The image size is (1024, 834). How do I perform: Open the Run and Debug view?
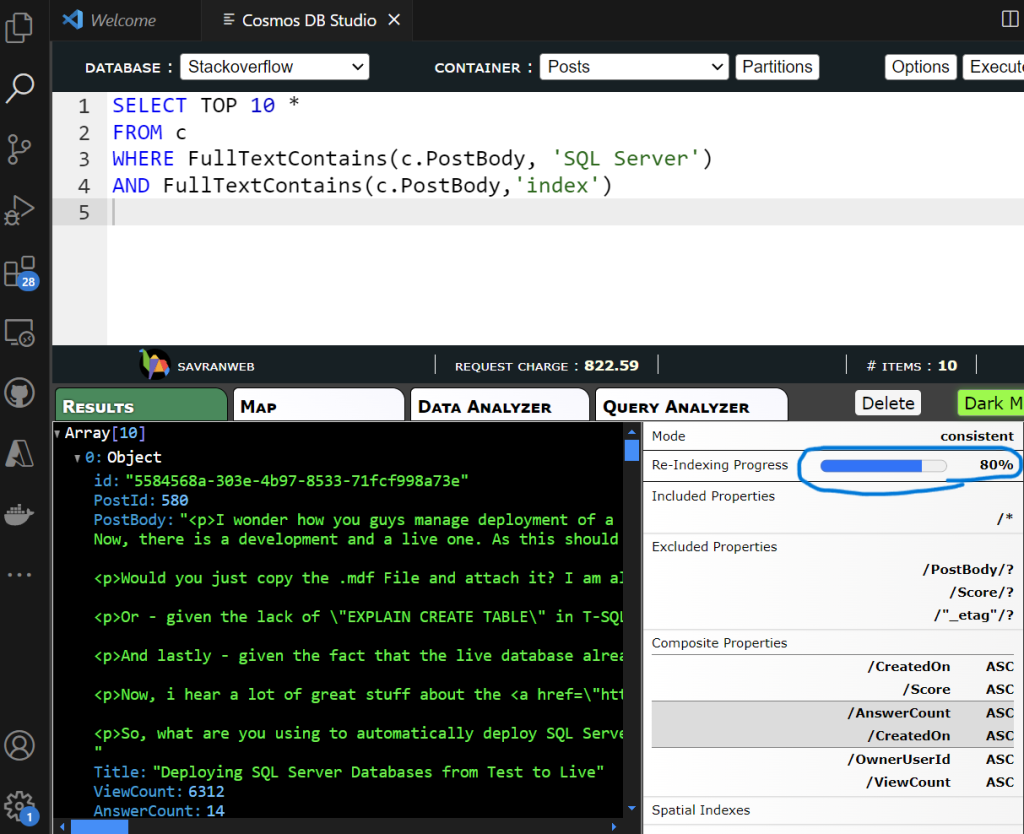pyautogui.click(x=19, y=210)
